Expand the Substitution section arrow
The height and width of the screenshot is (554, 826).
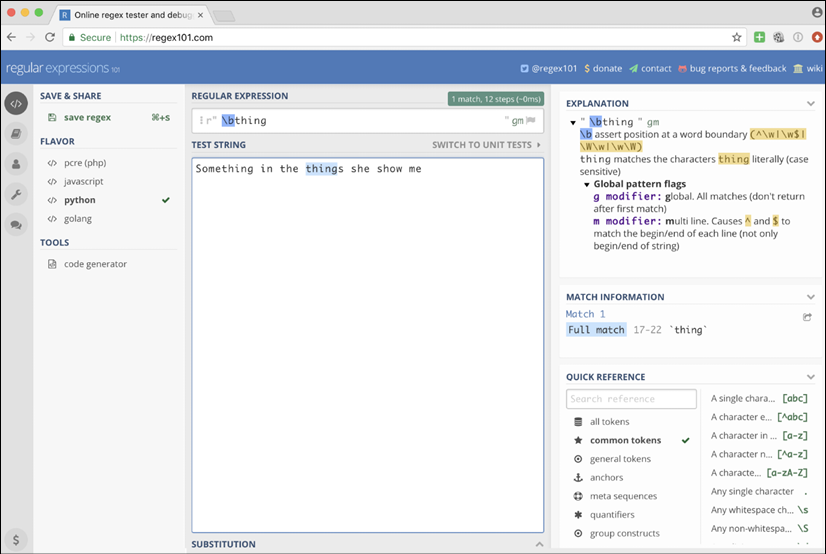[539, 544]
